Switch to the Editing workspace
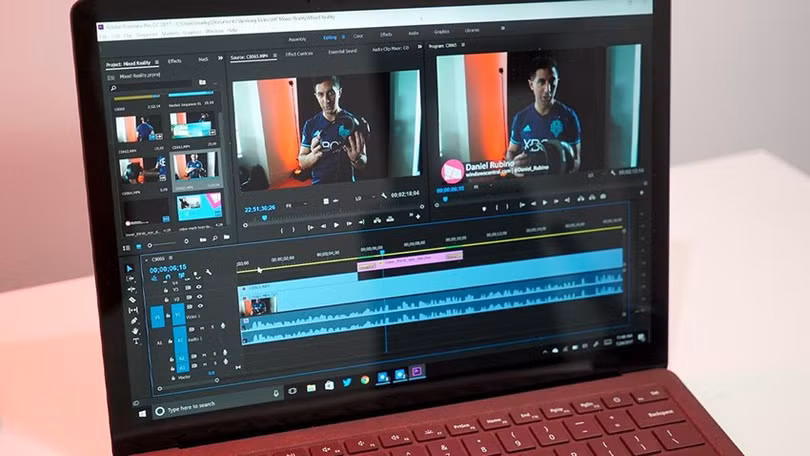Viewport: 810px width, 456px height. pyautogui.click(x=330, y=38)
